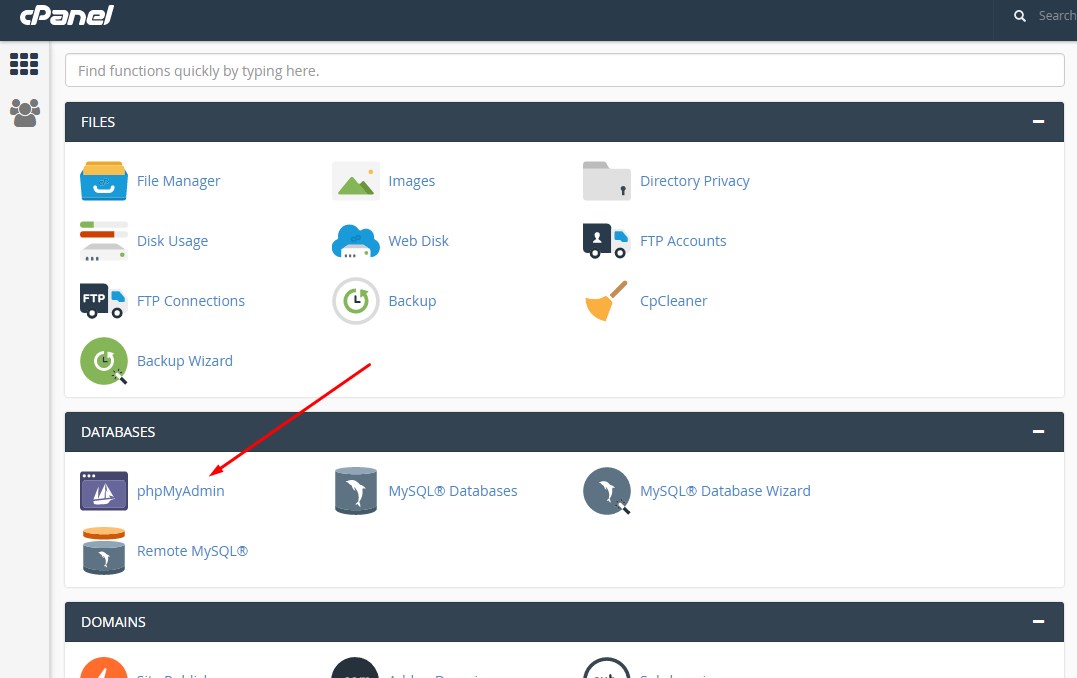
Task: Click the DATABASES section heading
Action: pyautogui.click(x=118, y=431)
